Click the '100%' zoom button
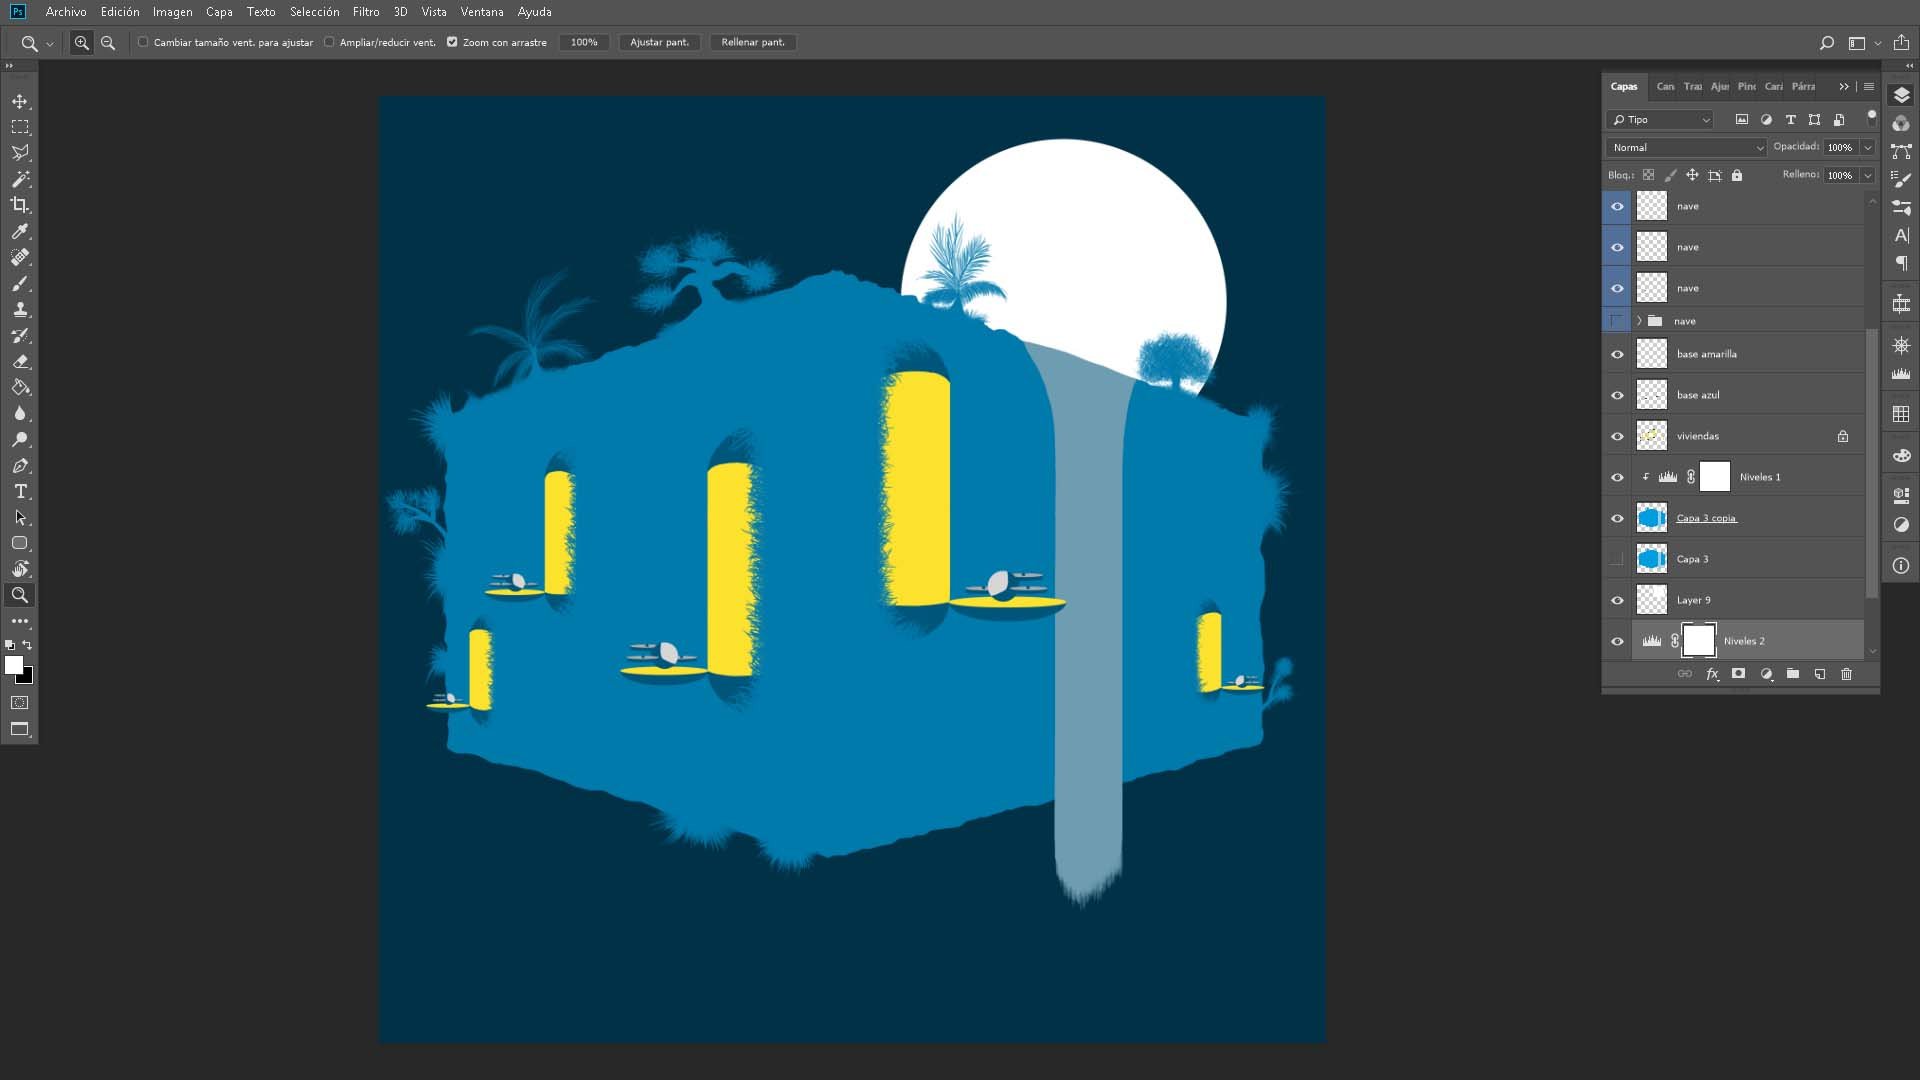The image size is (1920, 1080). (584, 42)
